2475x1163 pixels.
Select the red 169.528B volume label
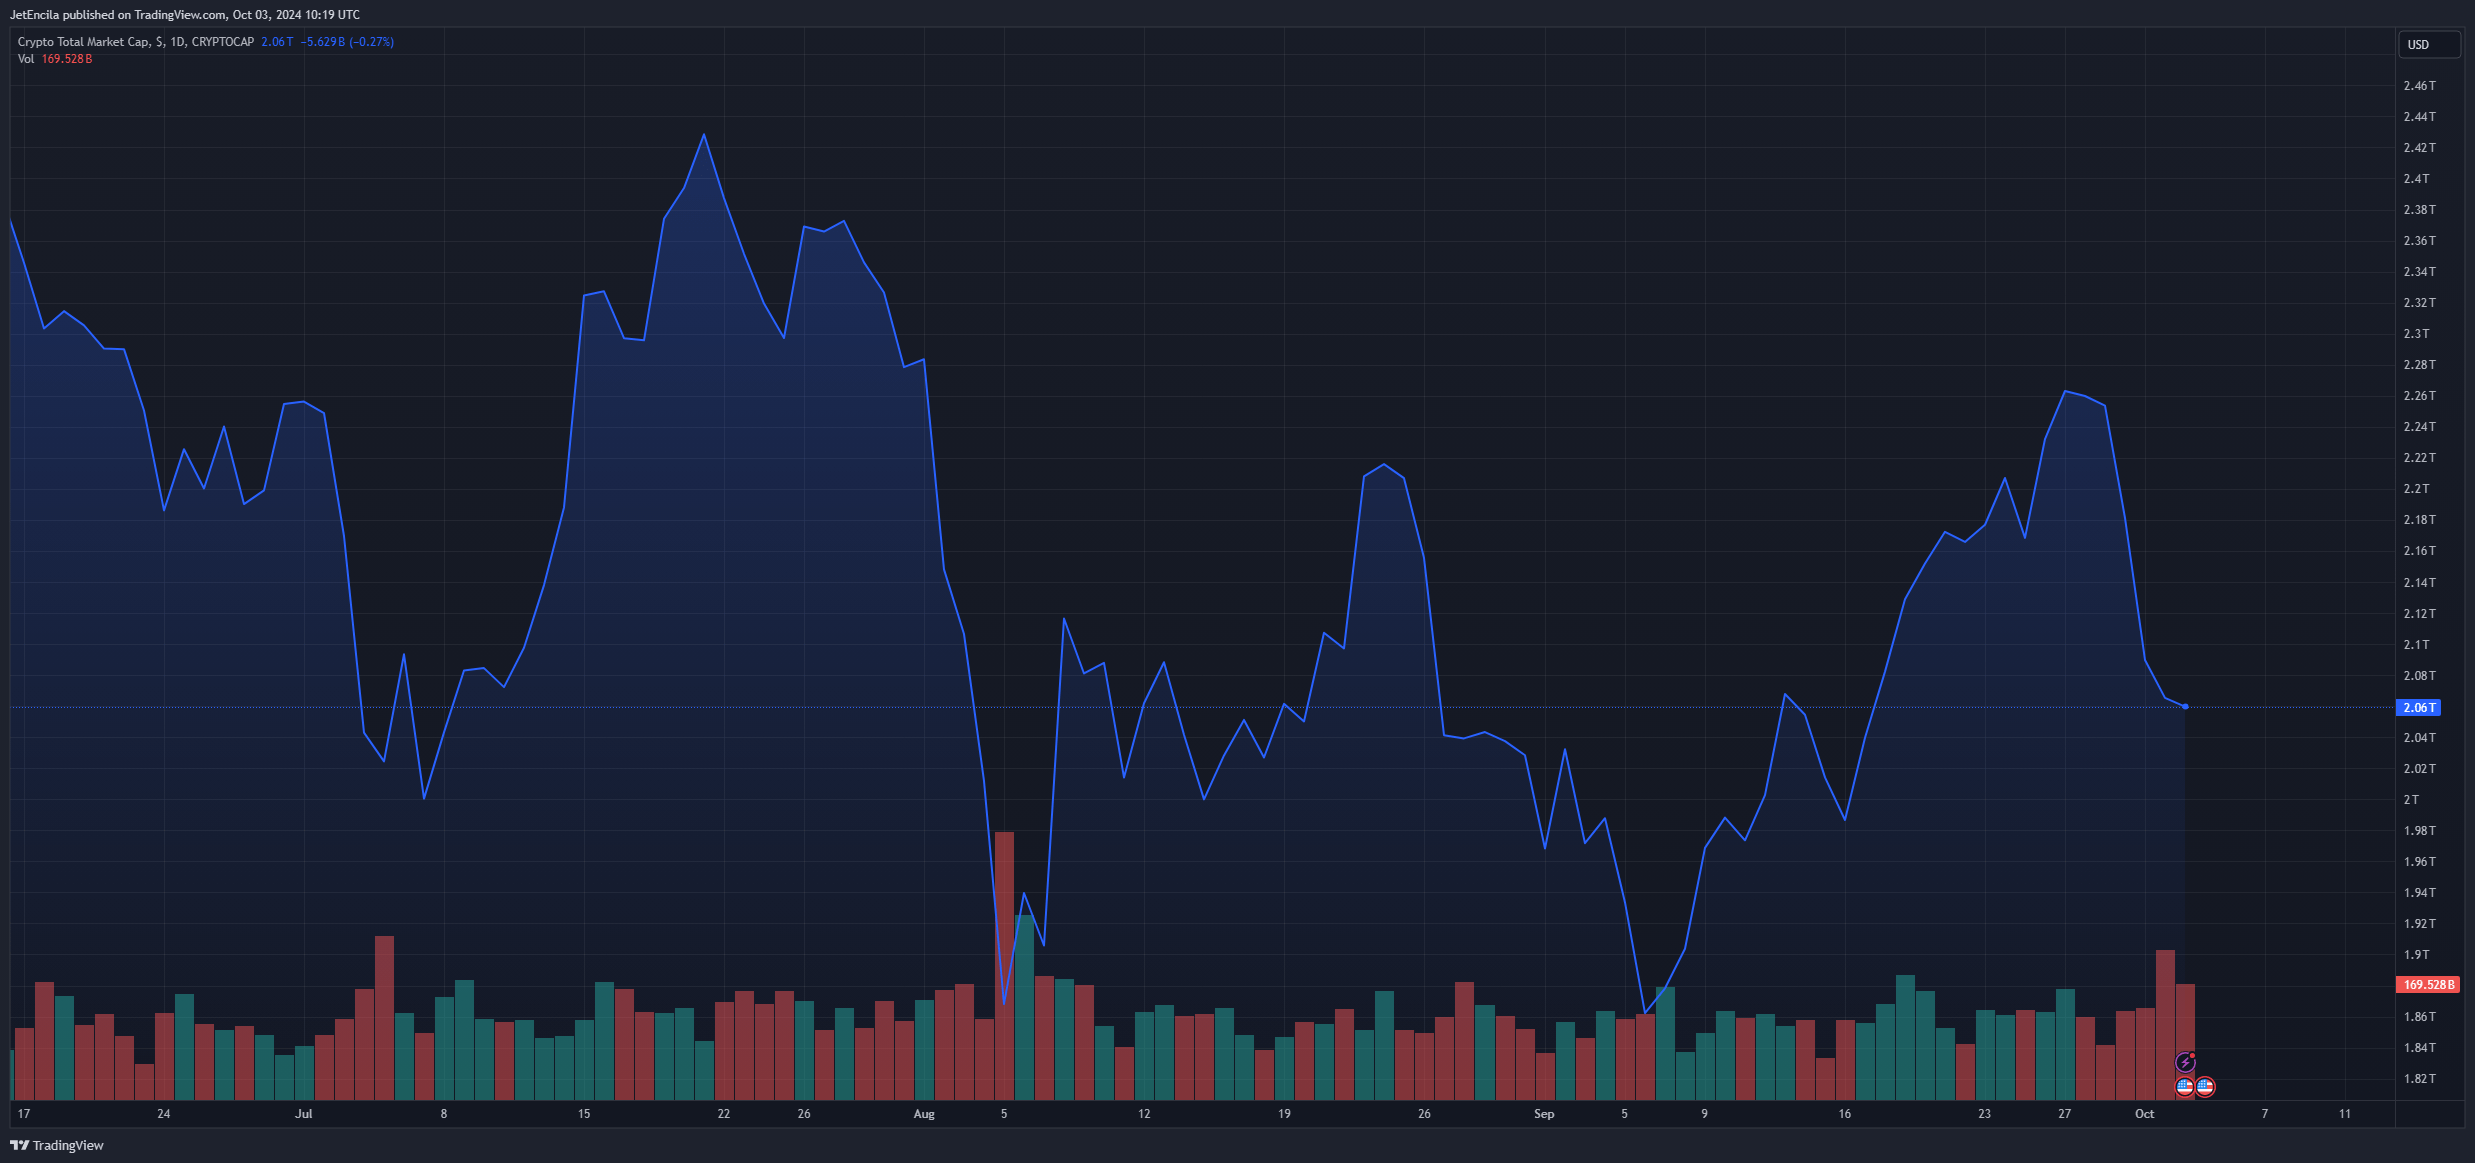[2428, 985]
